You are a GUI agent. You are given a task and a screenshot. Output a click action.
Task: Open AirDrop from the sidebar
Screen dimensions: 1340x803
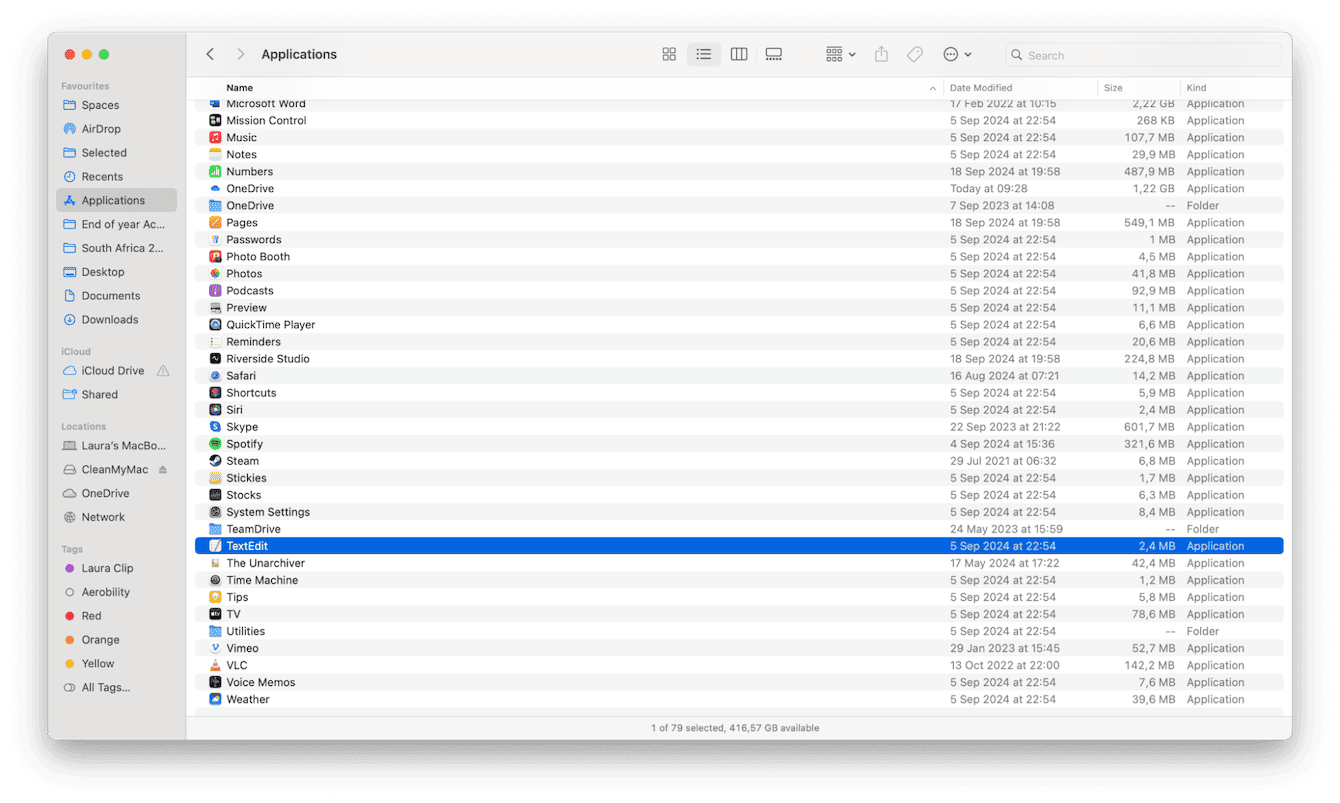(100, 128)
